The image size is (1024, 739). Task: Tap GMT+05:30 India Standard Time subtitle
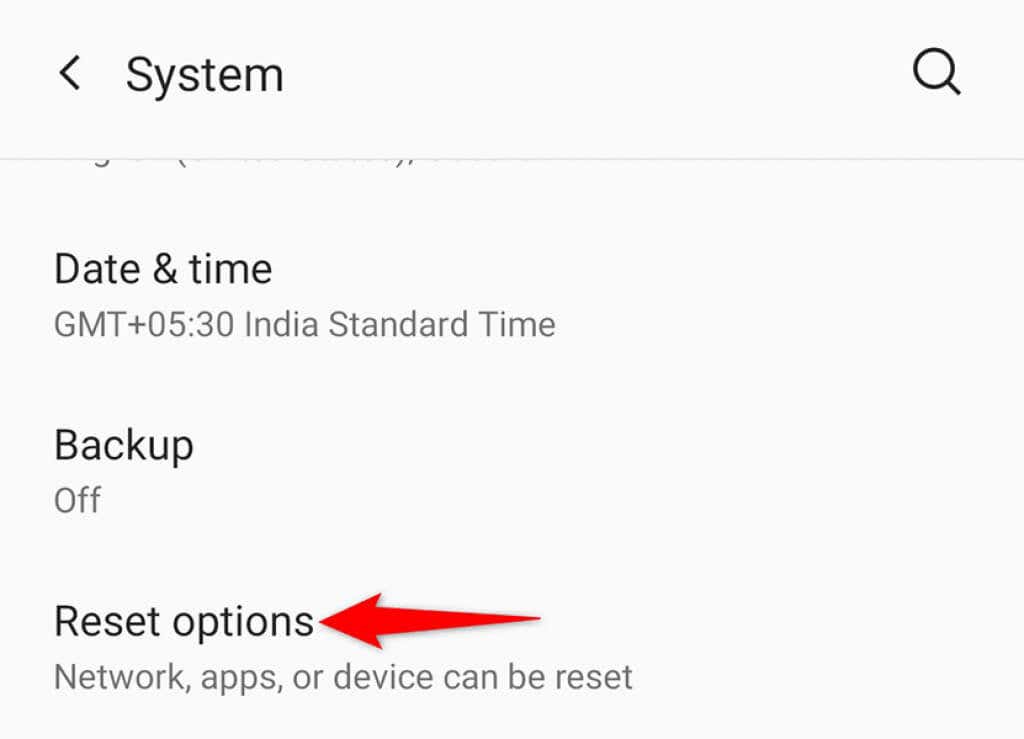click(304, 324)
